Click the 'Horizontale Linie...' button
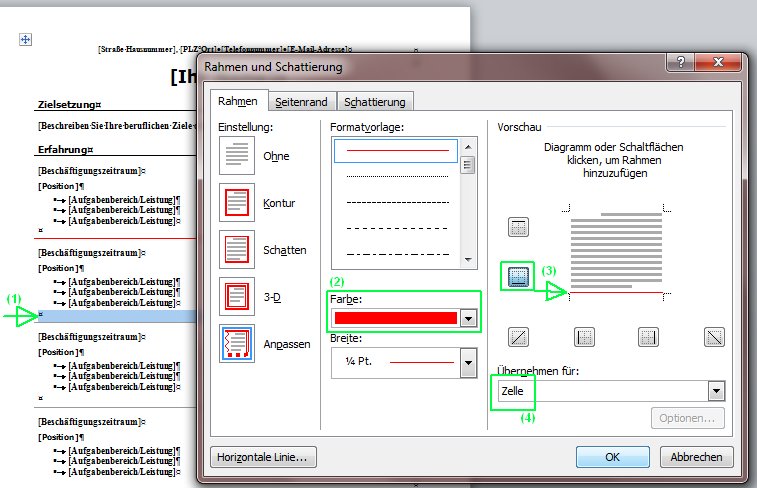 coord(264,457)
